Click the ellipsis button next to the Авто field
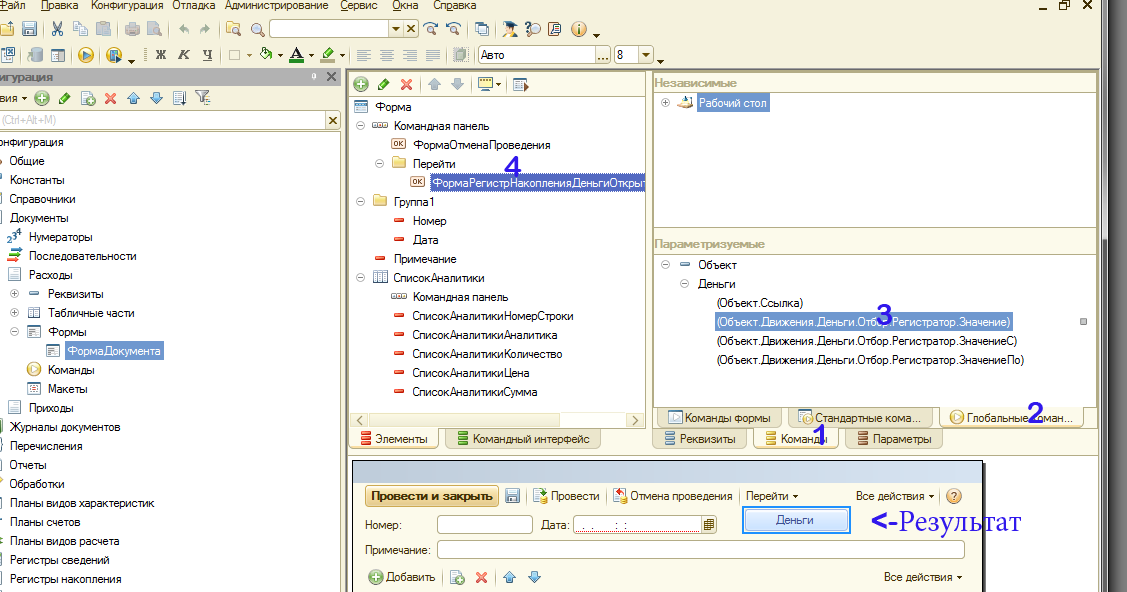1127x592 pixels. [603, 55]
